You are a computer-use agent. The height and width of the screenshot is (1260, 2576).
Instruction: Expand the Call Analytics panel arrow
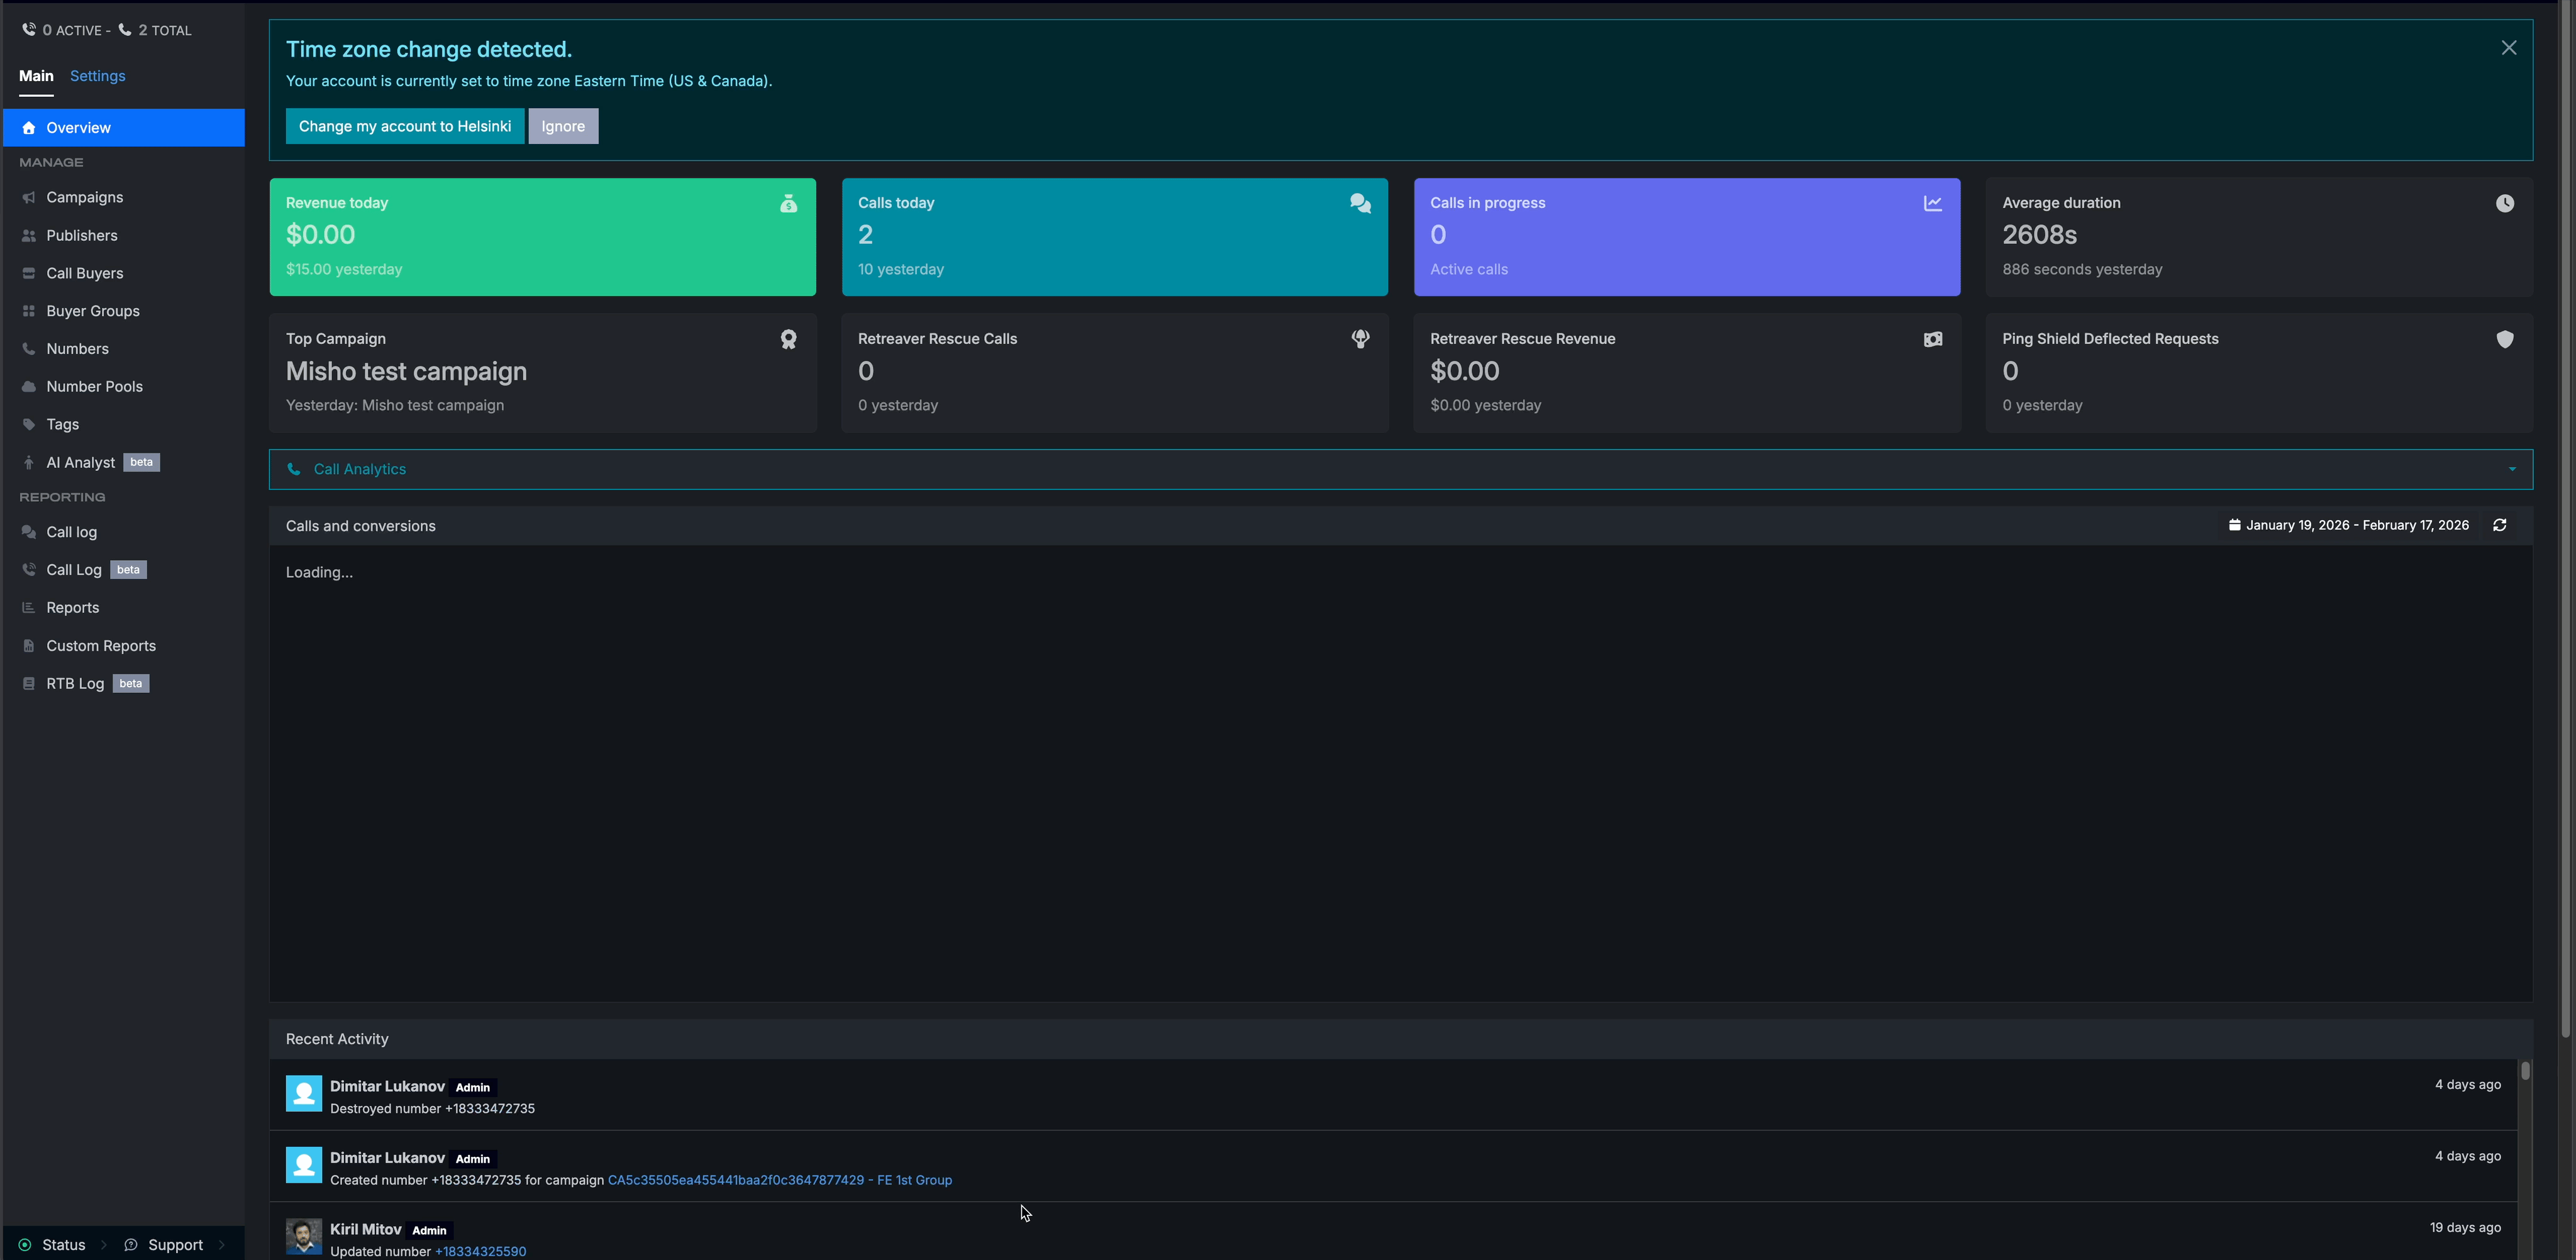tap(2511, 470)
